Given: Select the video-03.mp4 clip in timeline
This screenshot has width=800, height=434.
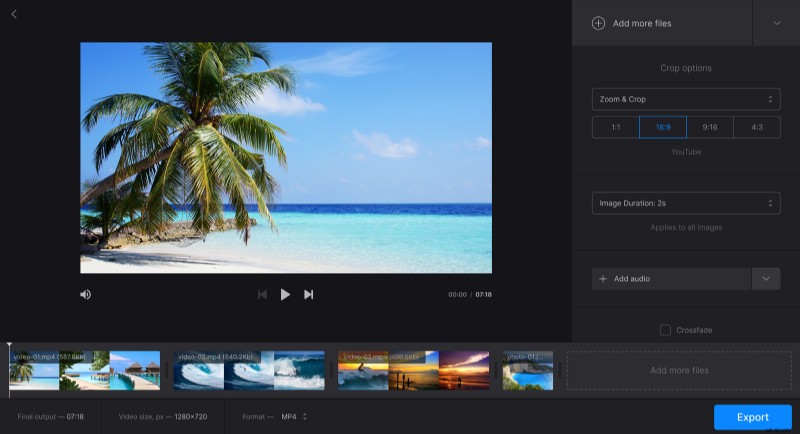Looking at the screenshot, I should tap(413, 370).
